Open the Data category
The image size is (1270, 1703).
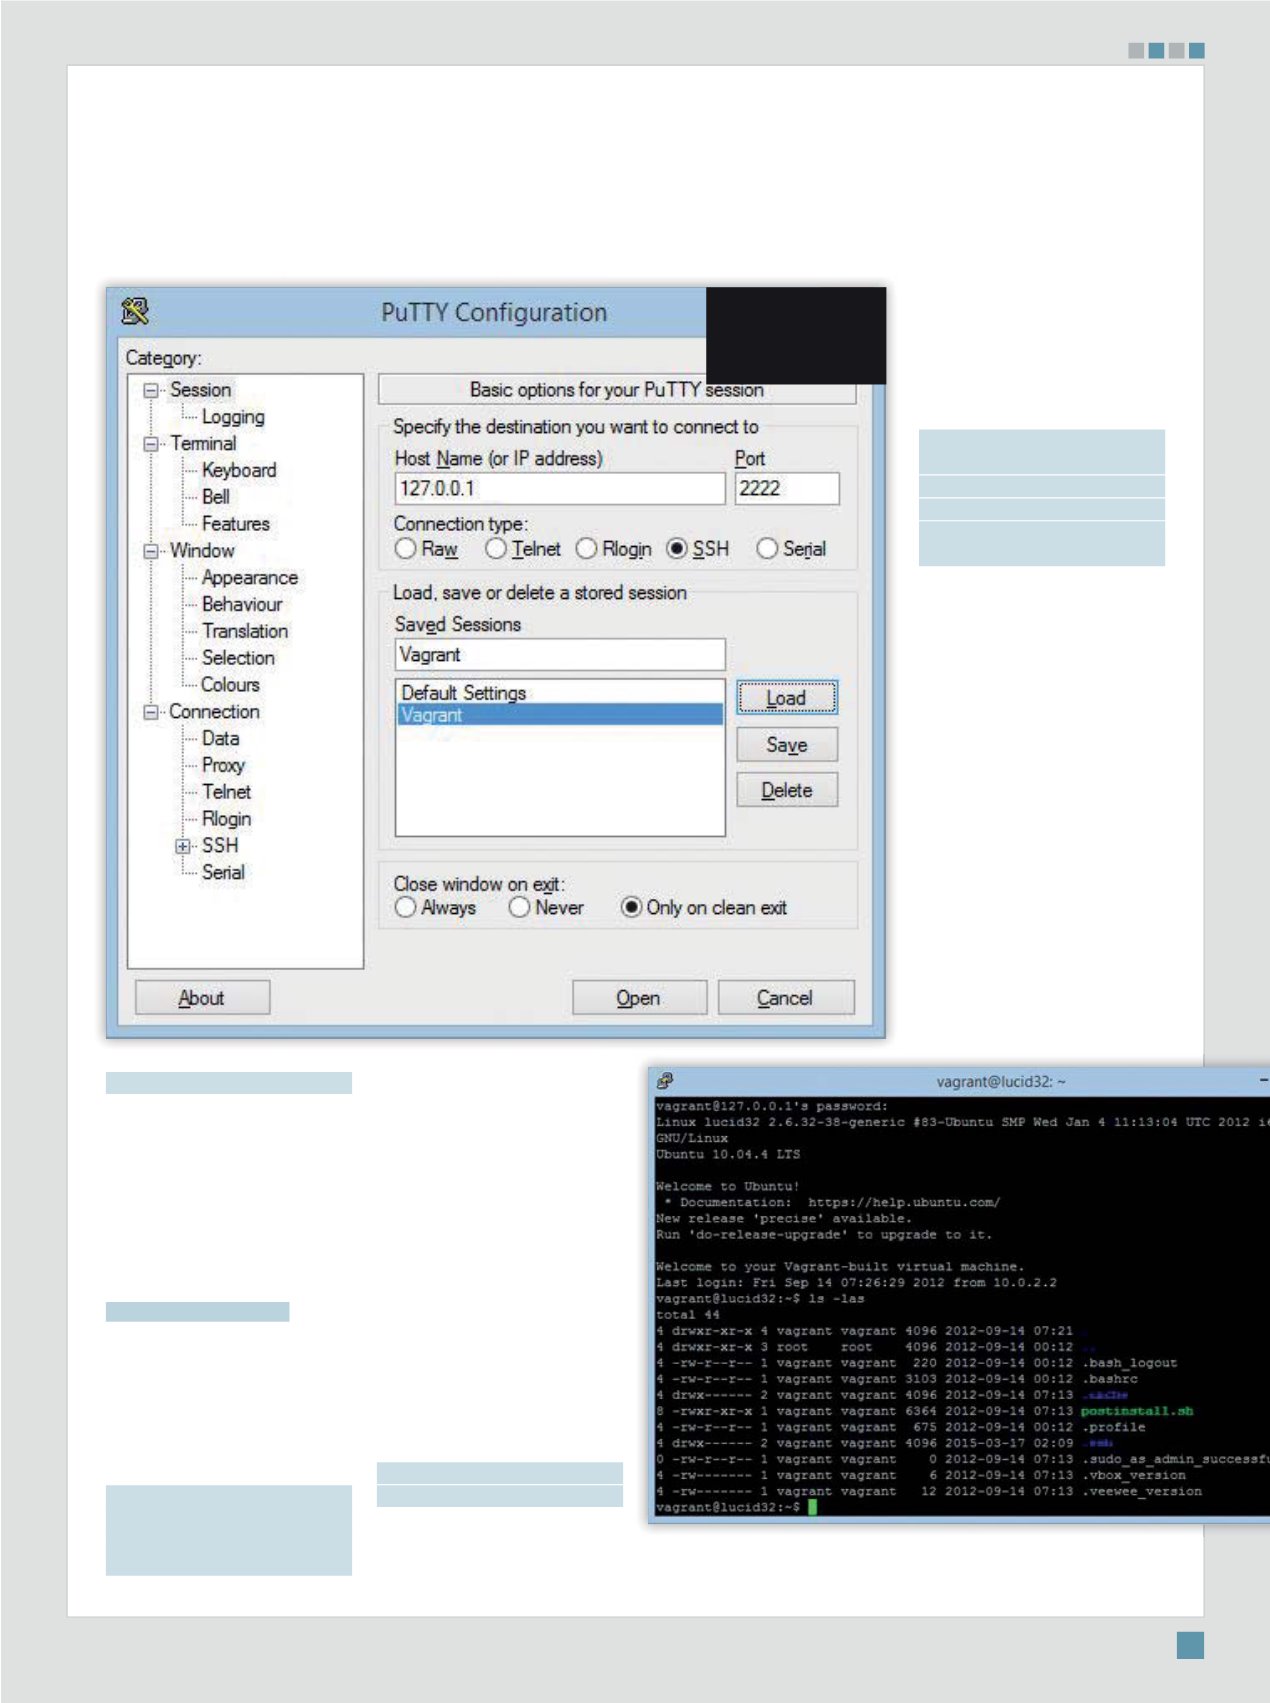[x=220, y=739]
